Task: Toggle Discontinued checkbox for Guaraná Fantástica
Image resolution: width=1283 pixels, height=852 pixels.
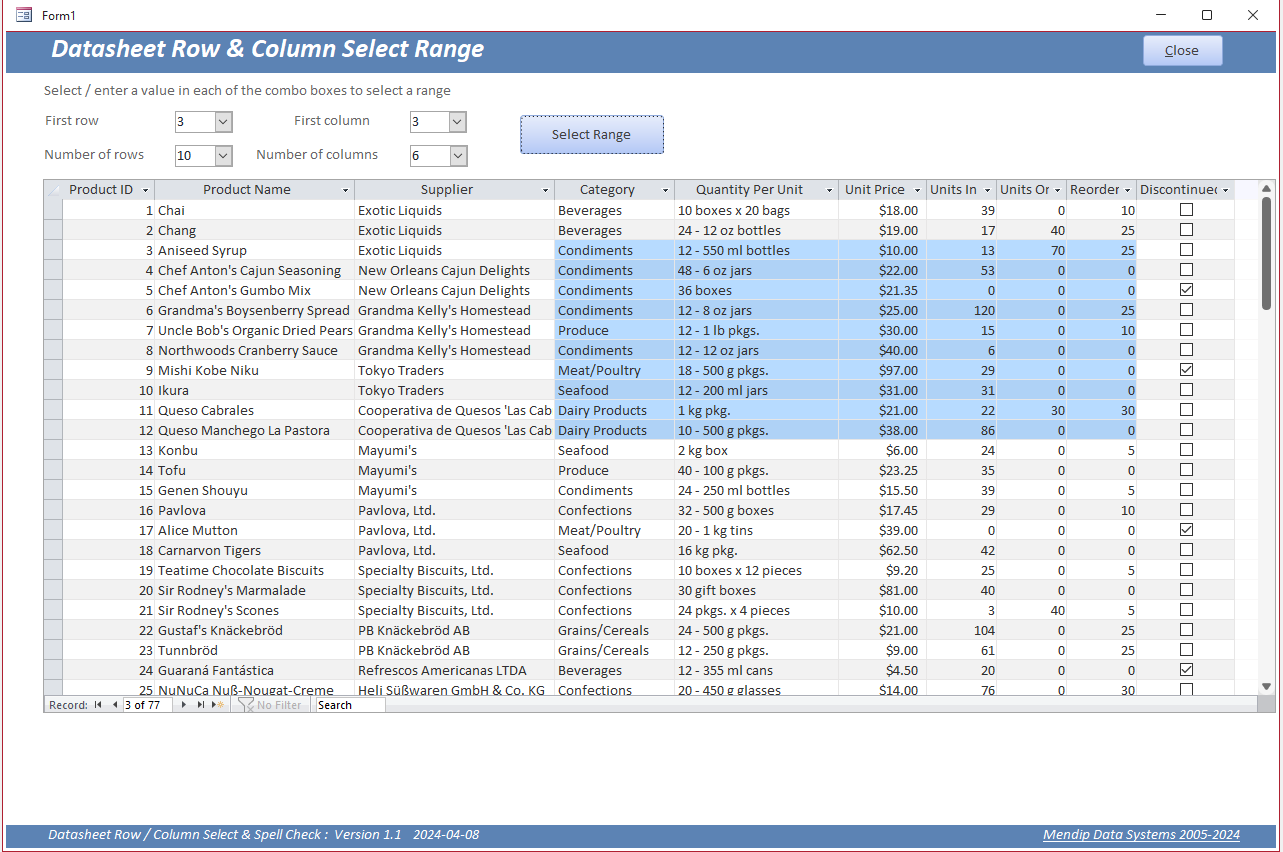Action: [x=1186, y=670]
